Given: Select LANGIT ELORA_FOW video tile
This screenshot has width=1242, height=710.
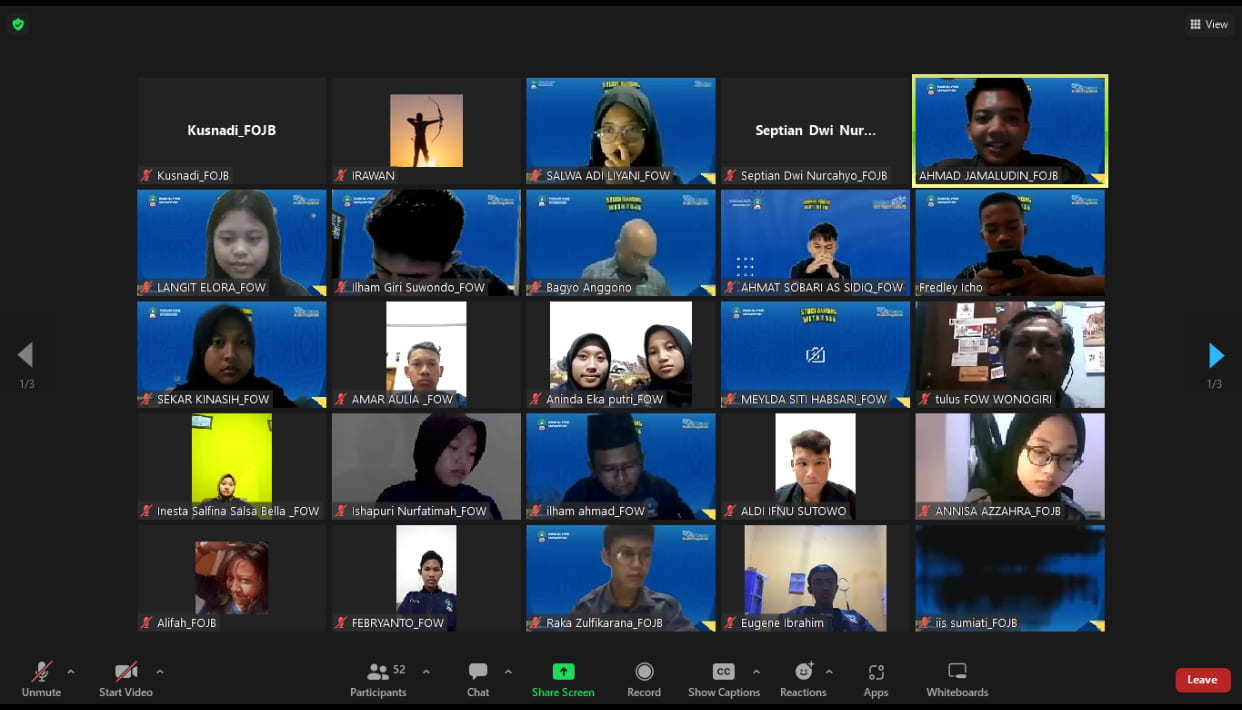Looking at the screenshot, I should coord(232,243).
